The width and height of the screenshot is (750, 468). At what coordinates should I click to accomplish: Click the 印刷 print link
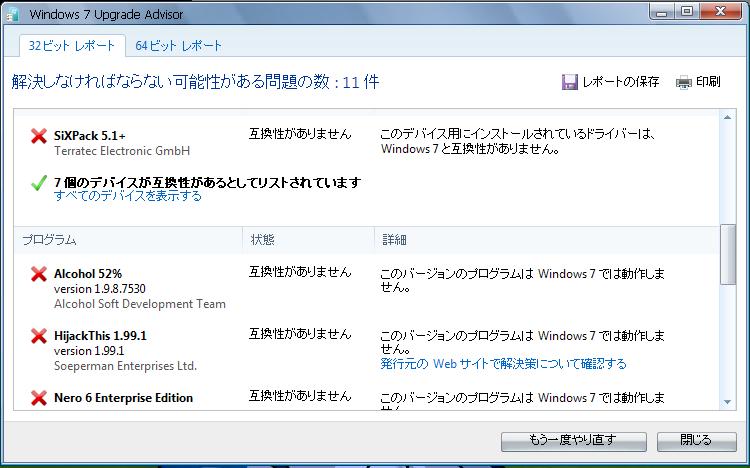[708, 82]
